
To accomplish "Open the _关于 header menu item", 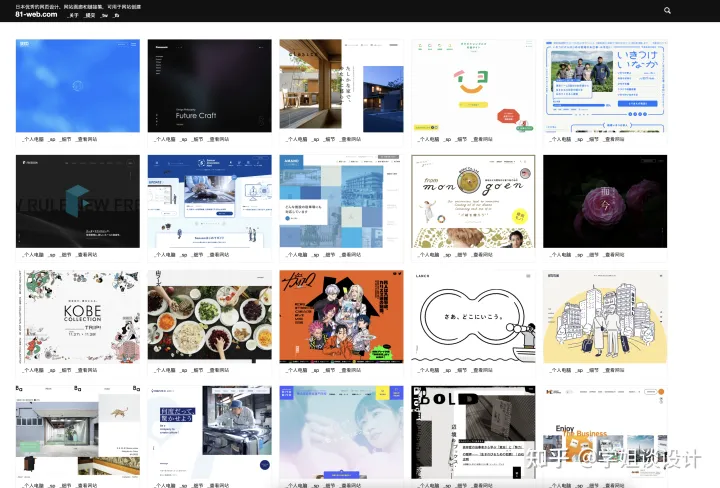I will pyautogui.click(x=73, y=15).
